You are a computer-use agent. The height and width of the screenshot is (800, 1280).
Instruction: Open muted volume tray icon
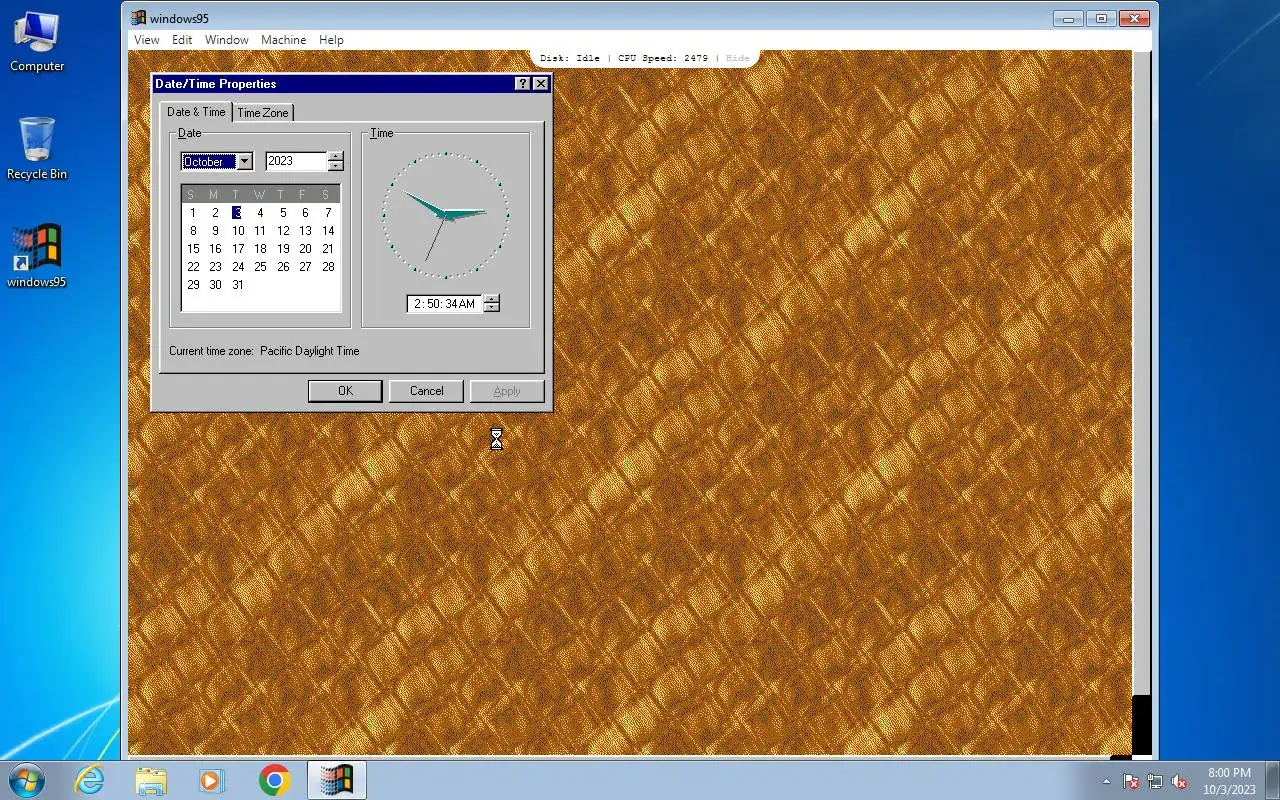(x=1180, y=781)
